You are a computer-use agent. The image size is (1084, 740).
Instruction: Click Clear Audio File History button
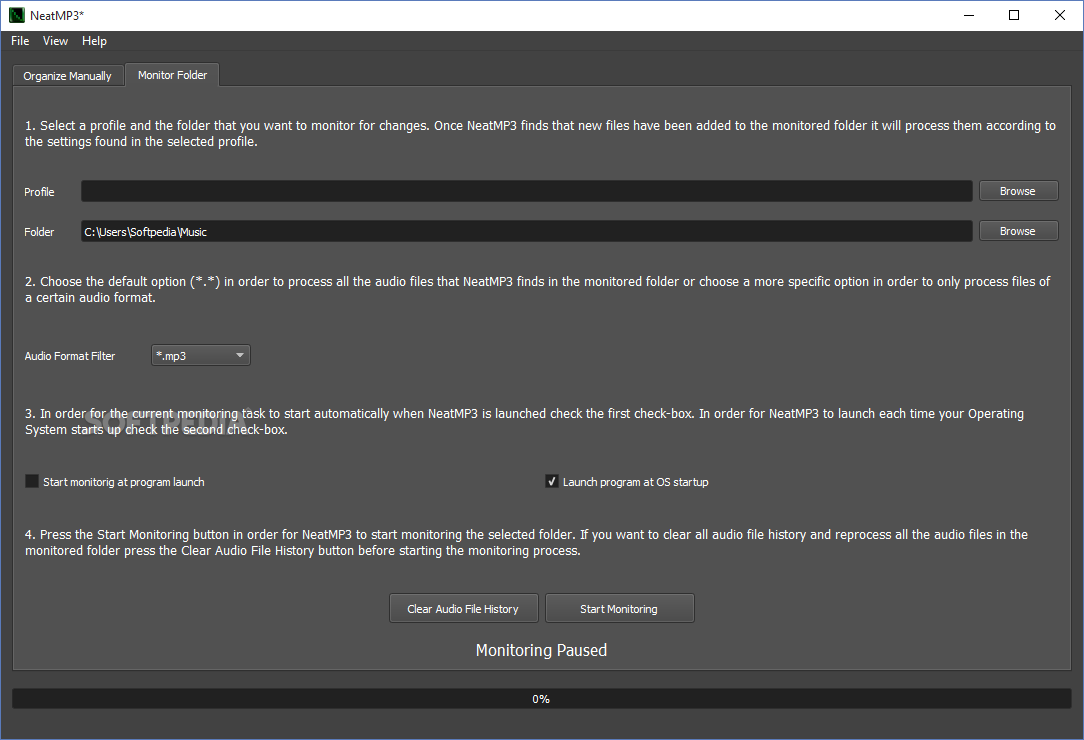click(463, 609)
